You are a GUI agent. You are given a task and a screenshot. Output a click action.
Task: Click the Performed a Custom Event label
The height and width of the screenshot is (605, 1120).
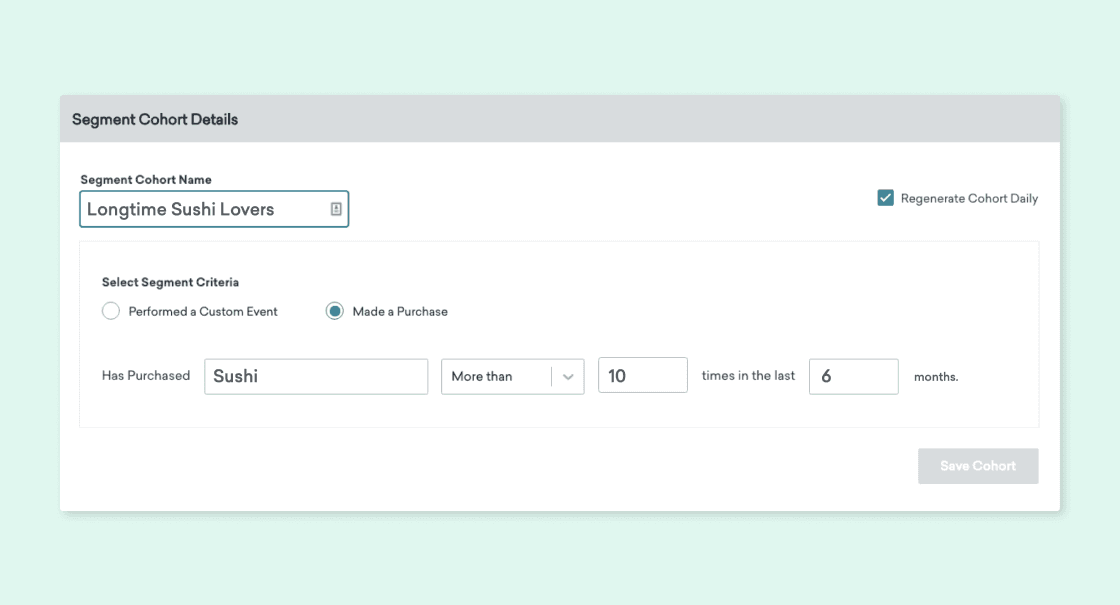203,311
